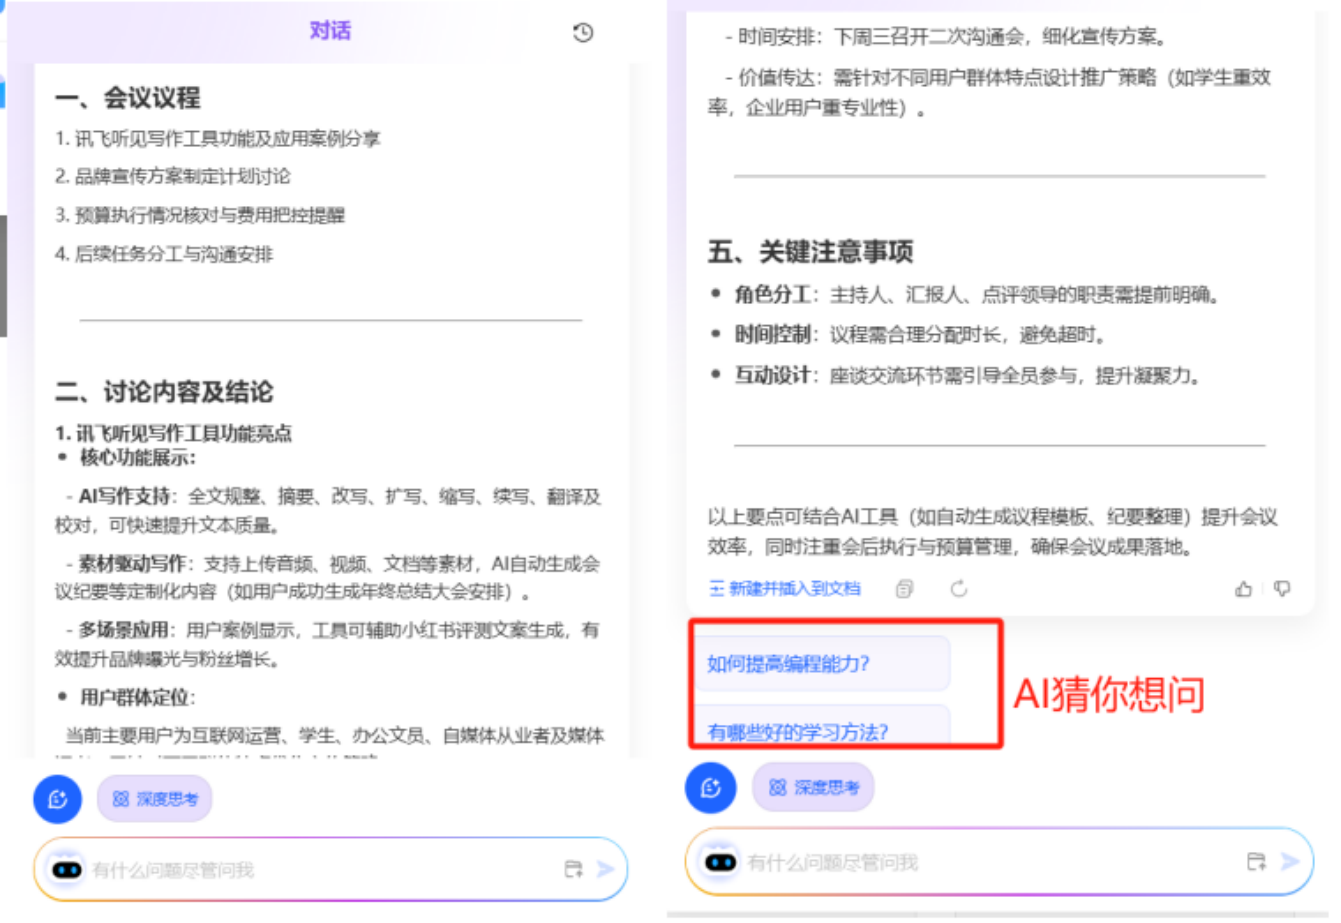Viewport: 1341px width, 923px height.
Task: Click agenda item 预算执行情况核对与费用把控提醒
Action: 199,215
